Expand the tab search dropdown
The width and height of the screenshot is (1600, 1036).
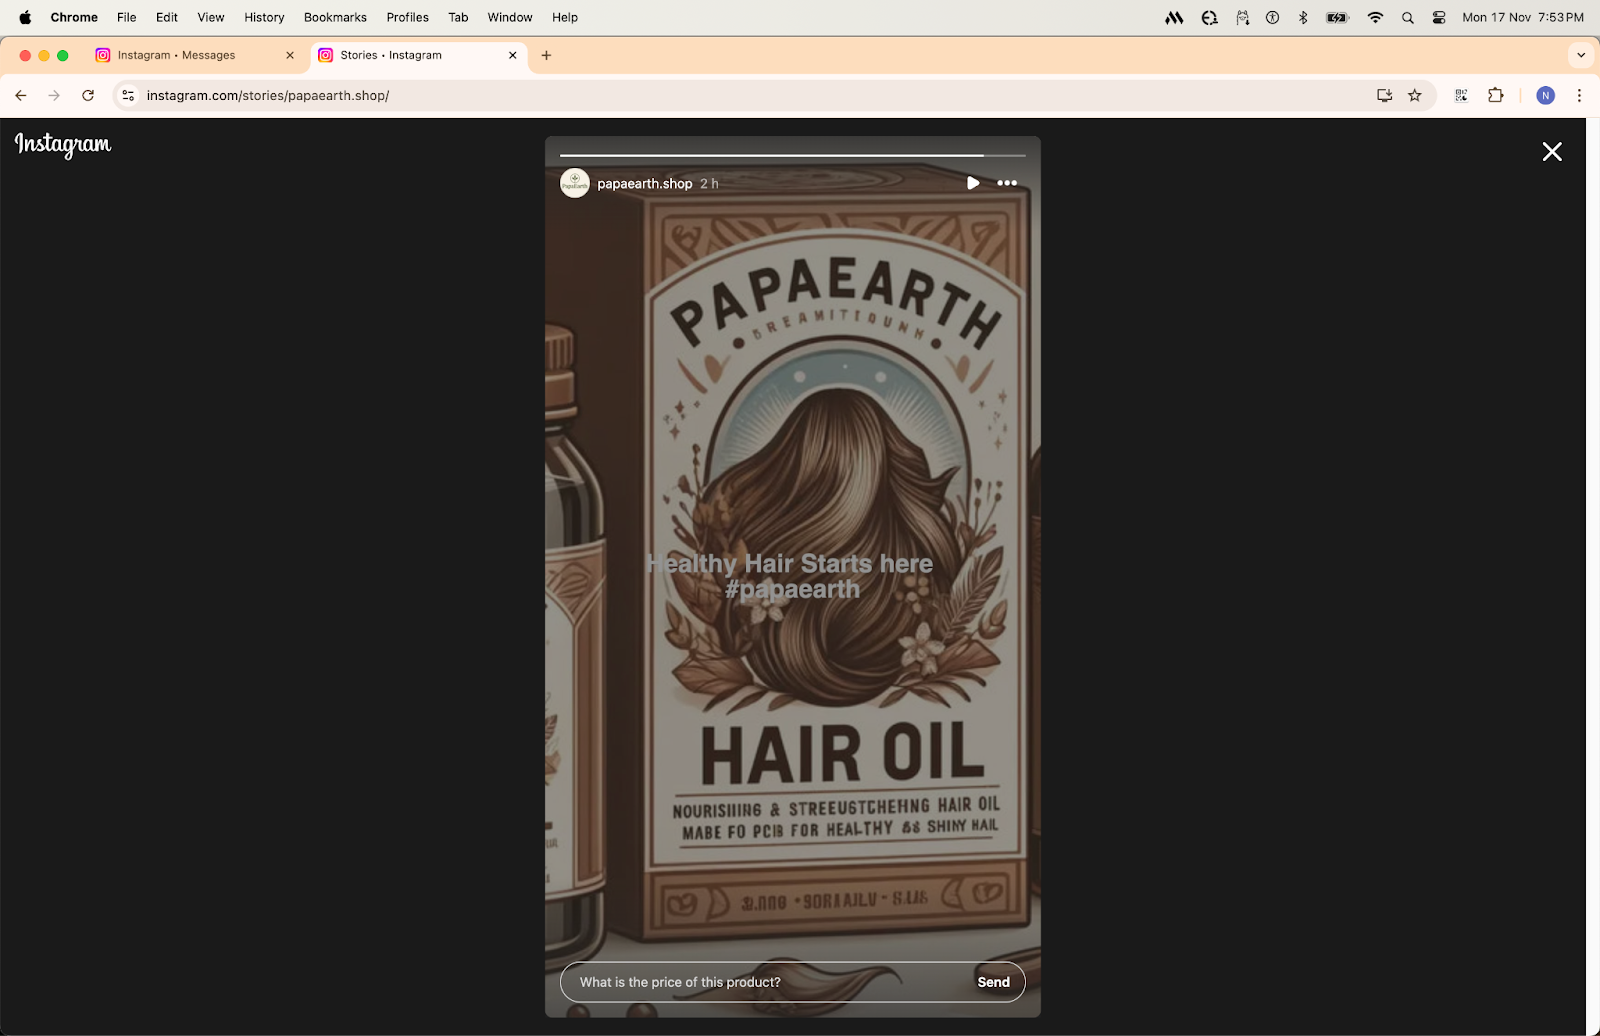(1581, 55)
